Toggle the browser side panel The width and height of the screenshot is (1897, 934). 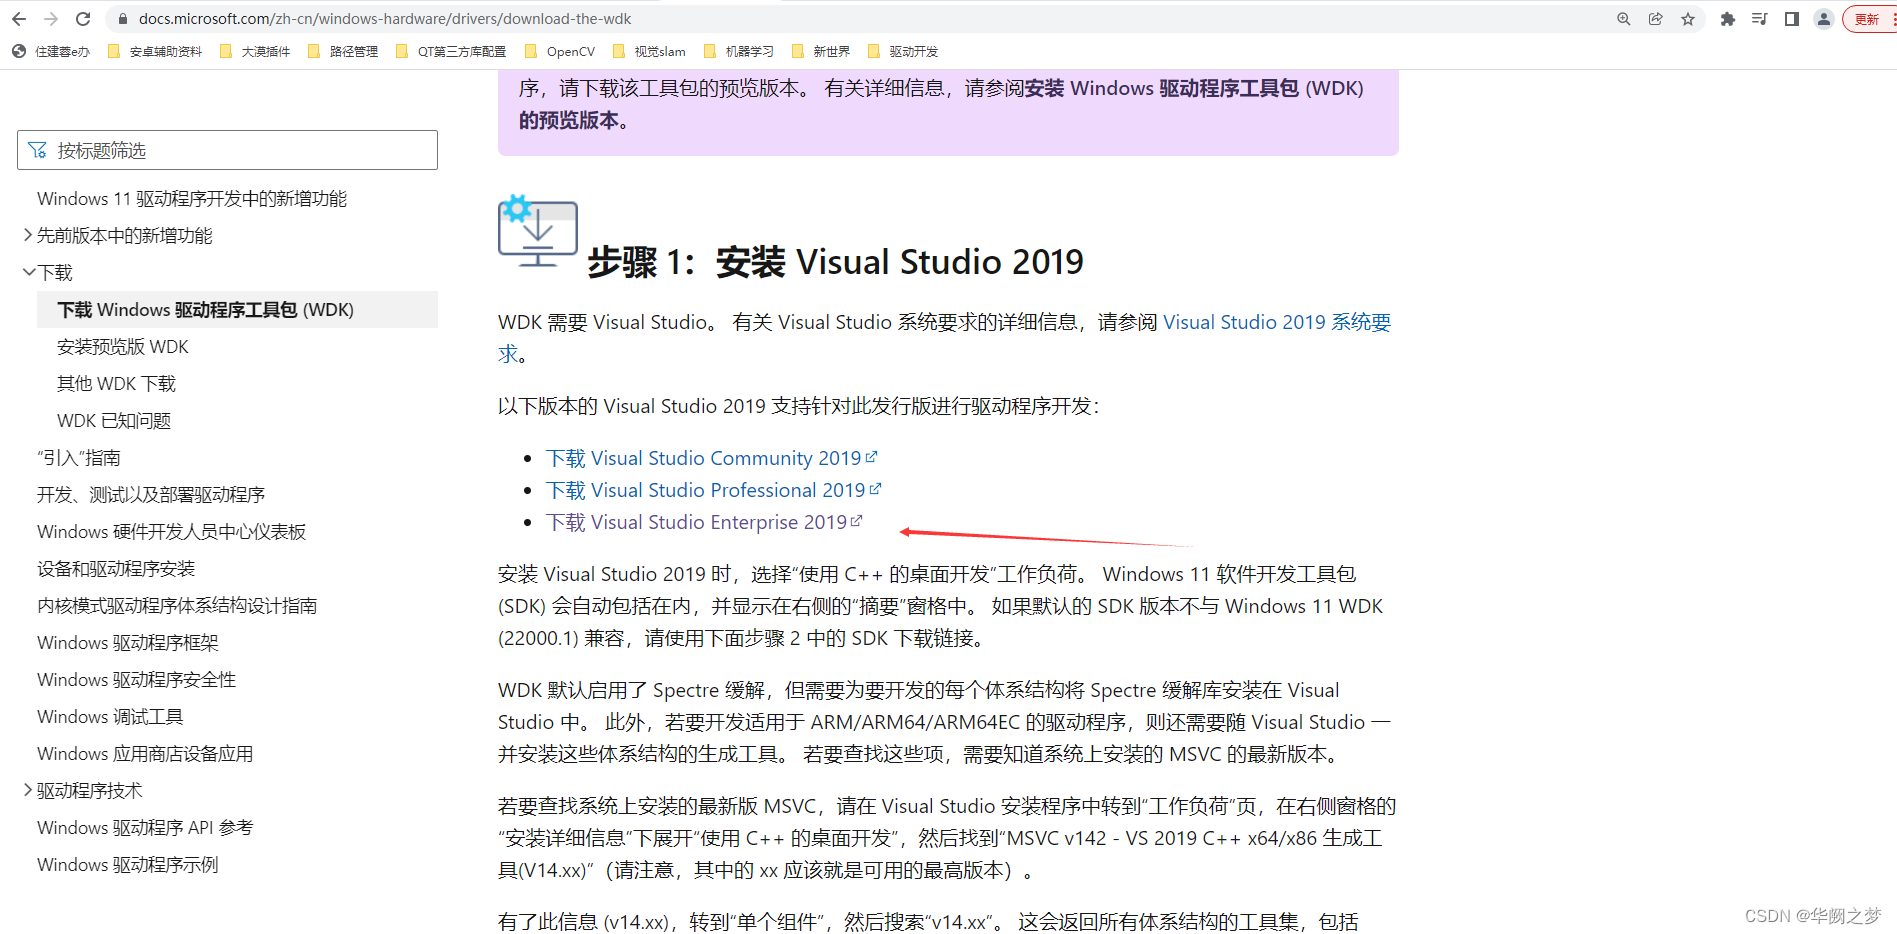tap(1792, 19)
